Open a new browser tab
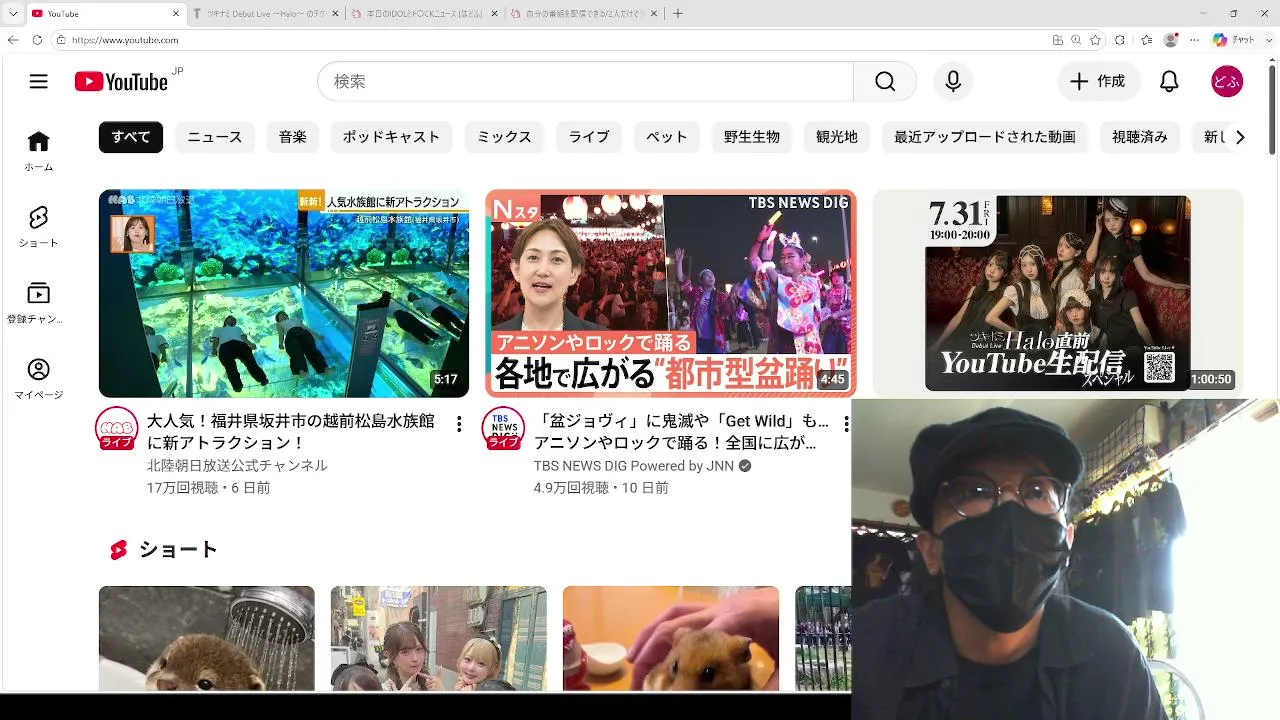 coord(678,13)
